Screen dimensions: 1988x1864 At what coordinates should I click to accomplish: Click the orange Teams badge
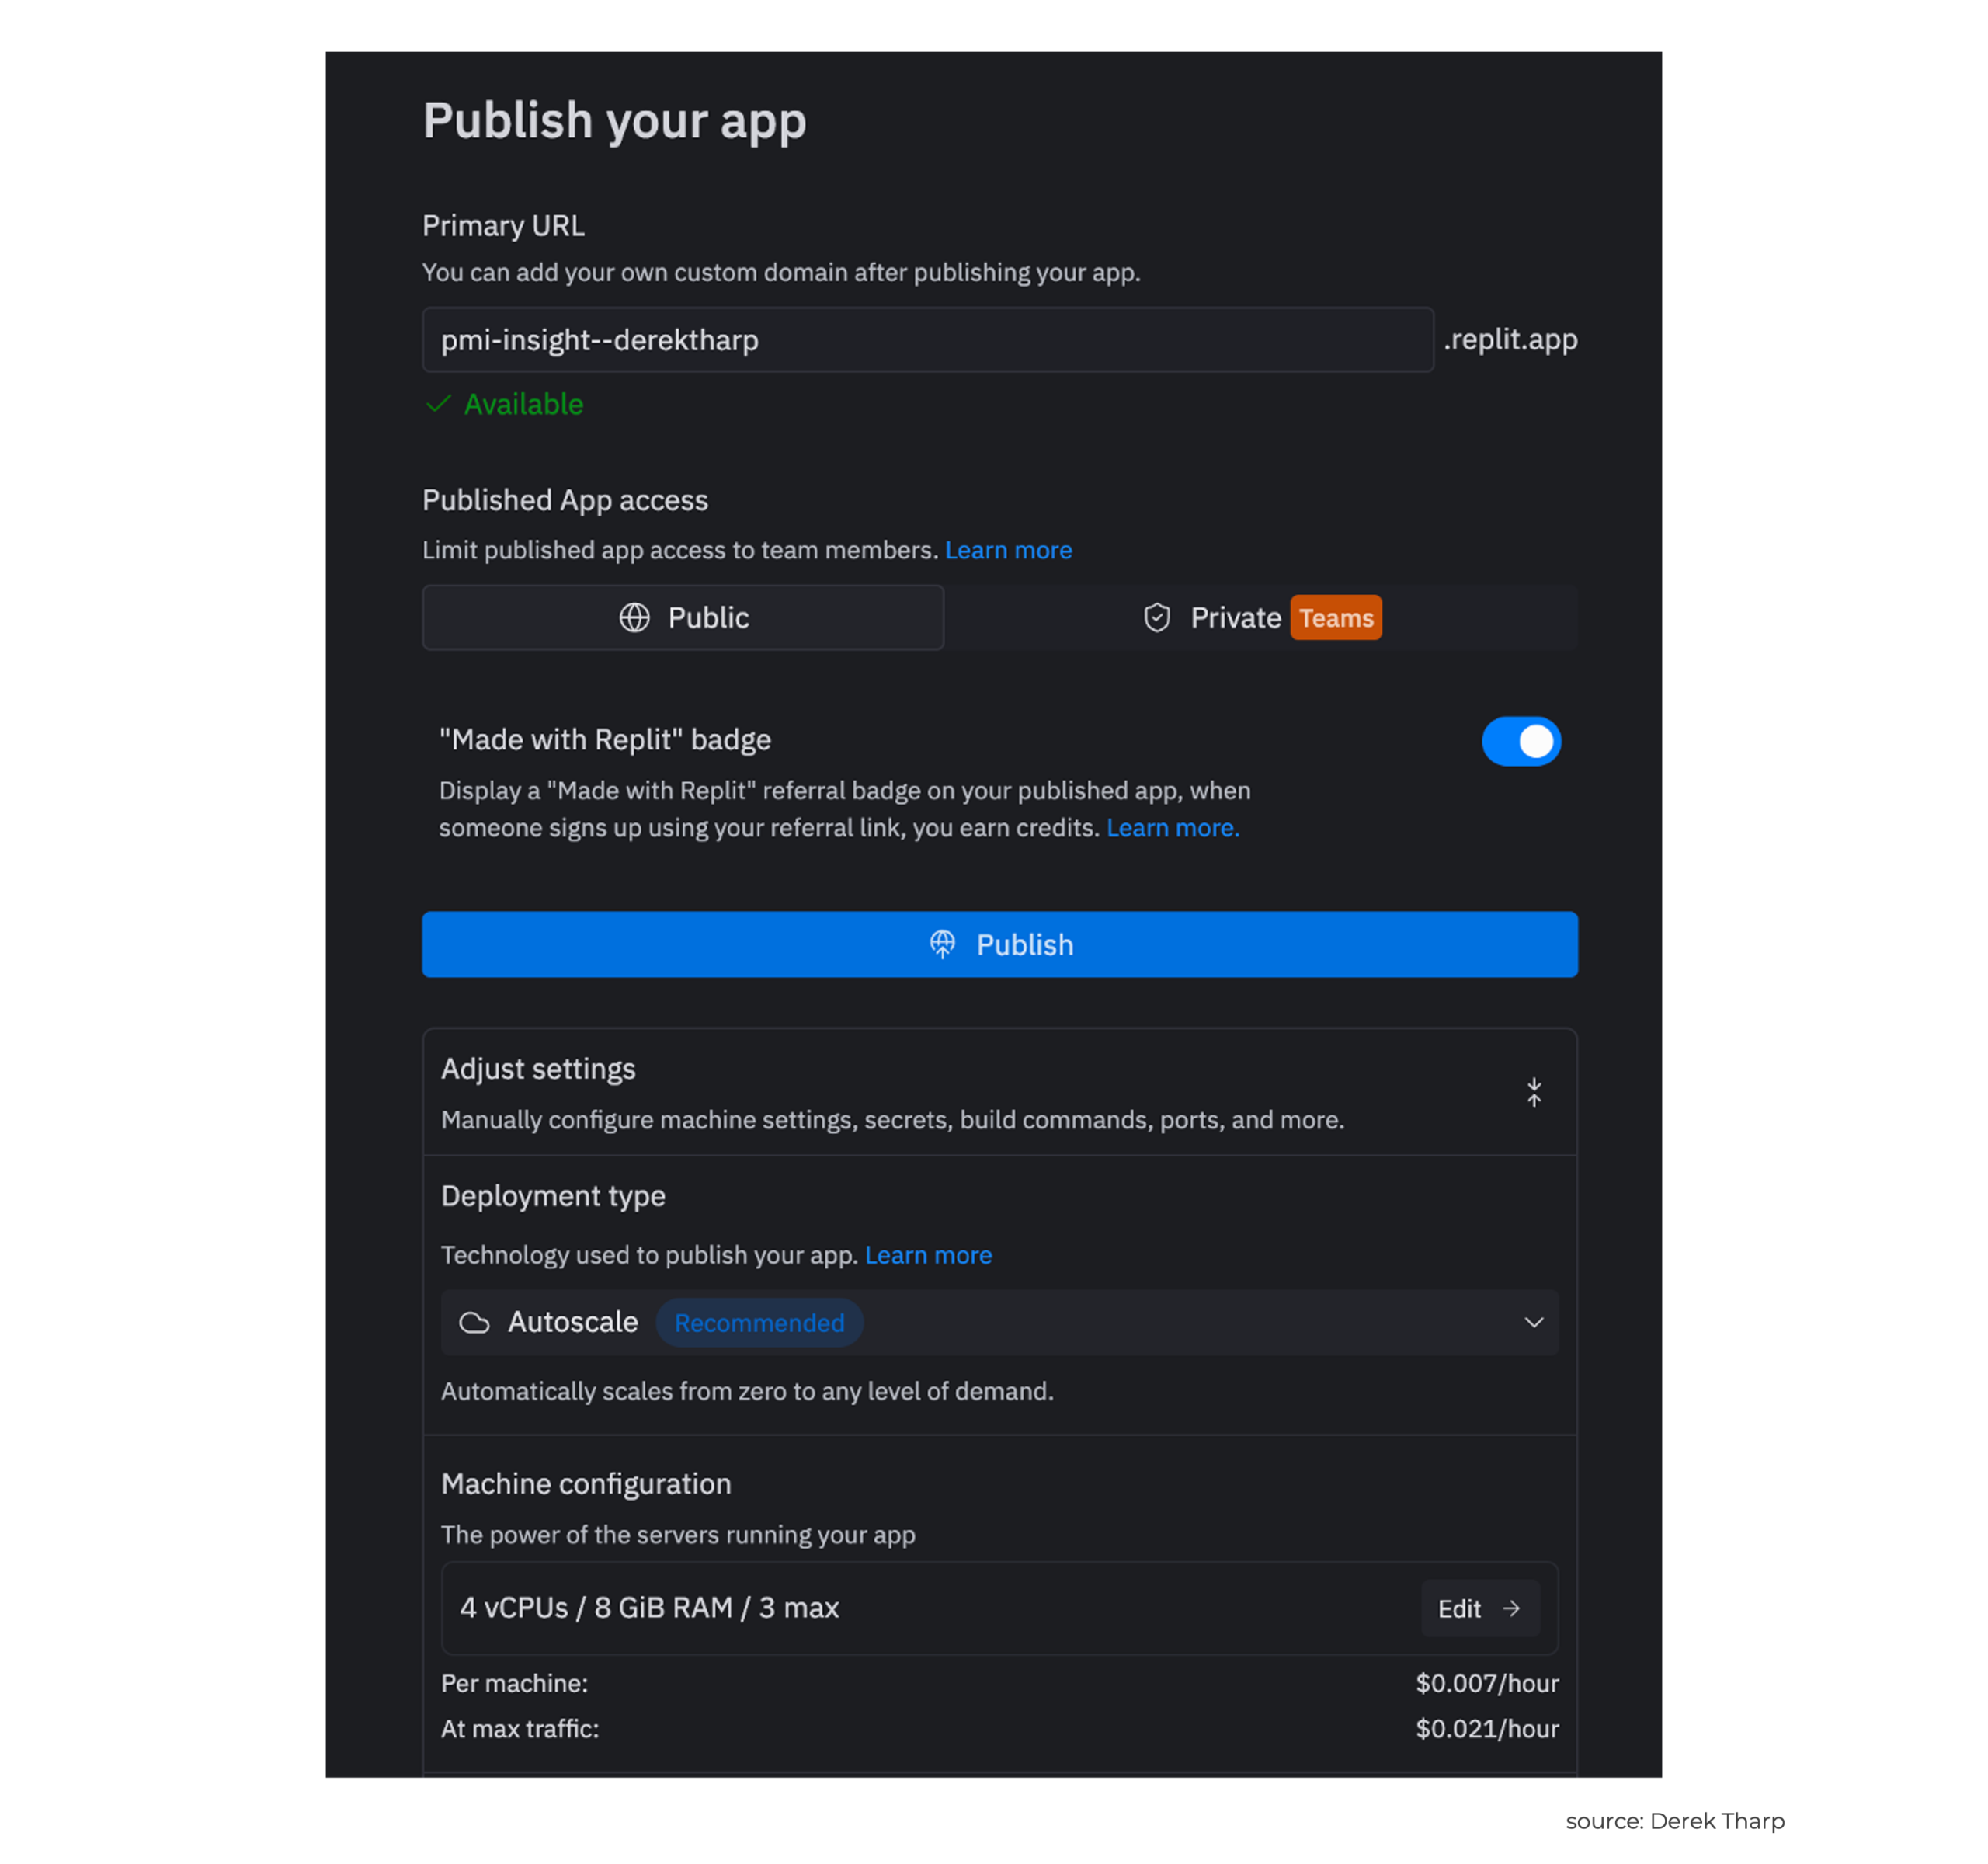point(1336,618)
